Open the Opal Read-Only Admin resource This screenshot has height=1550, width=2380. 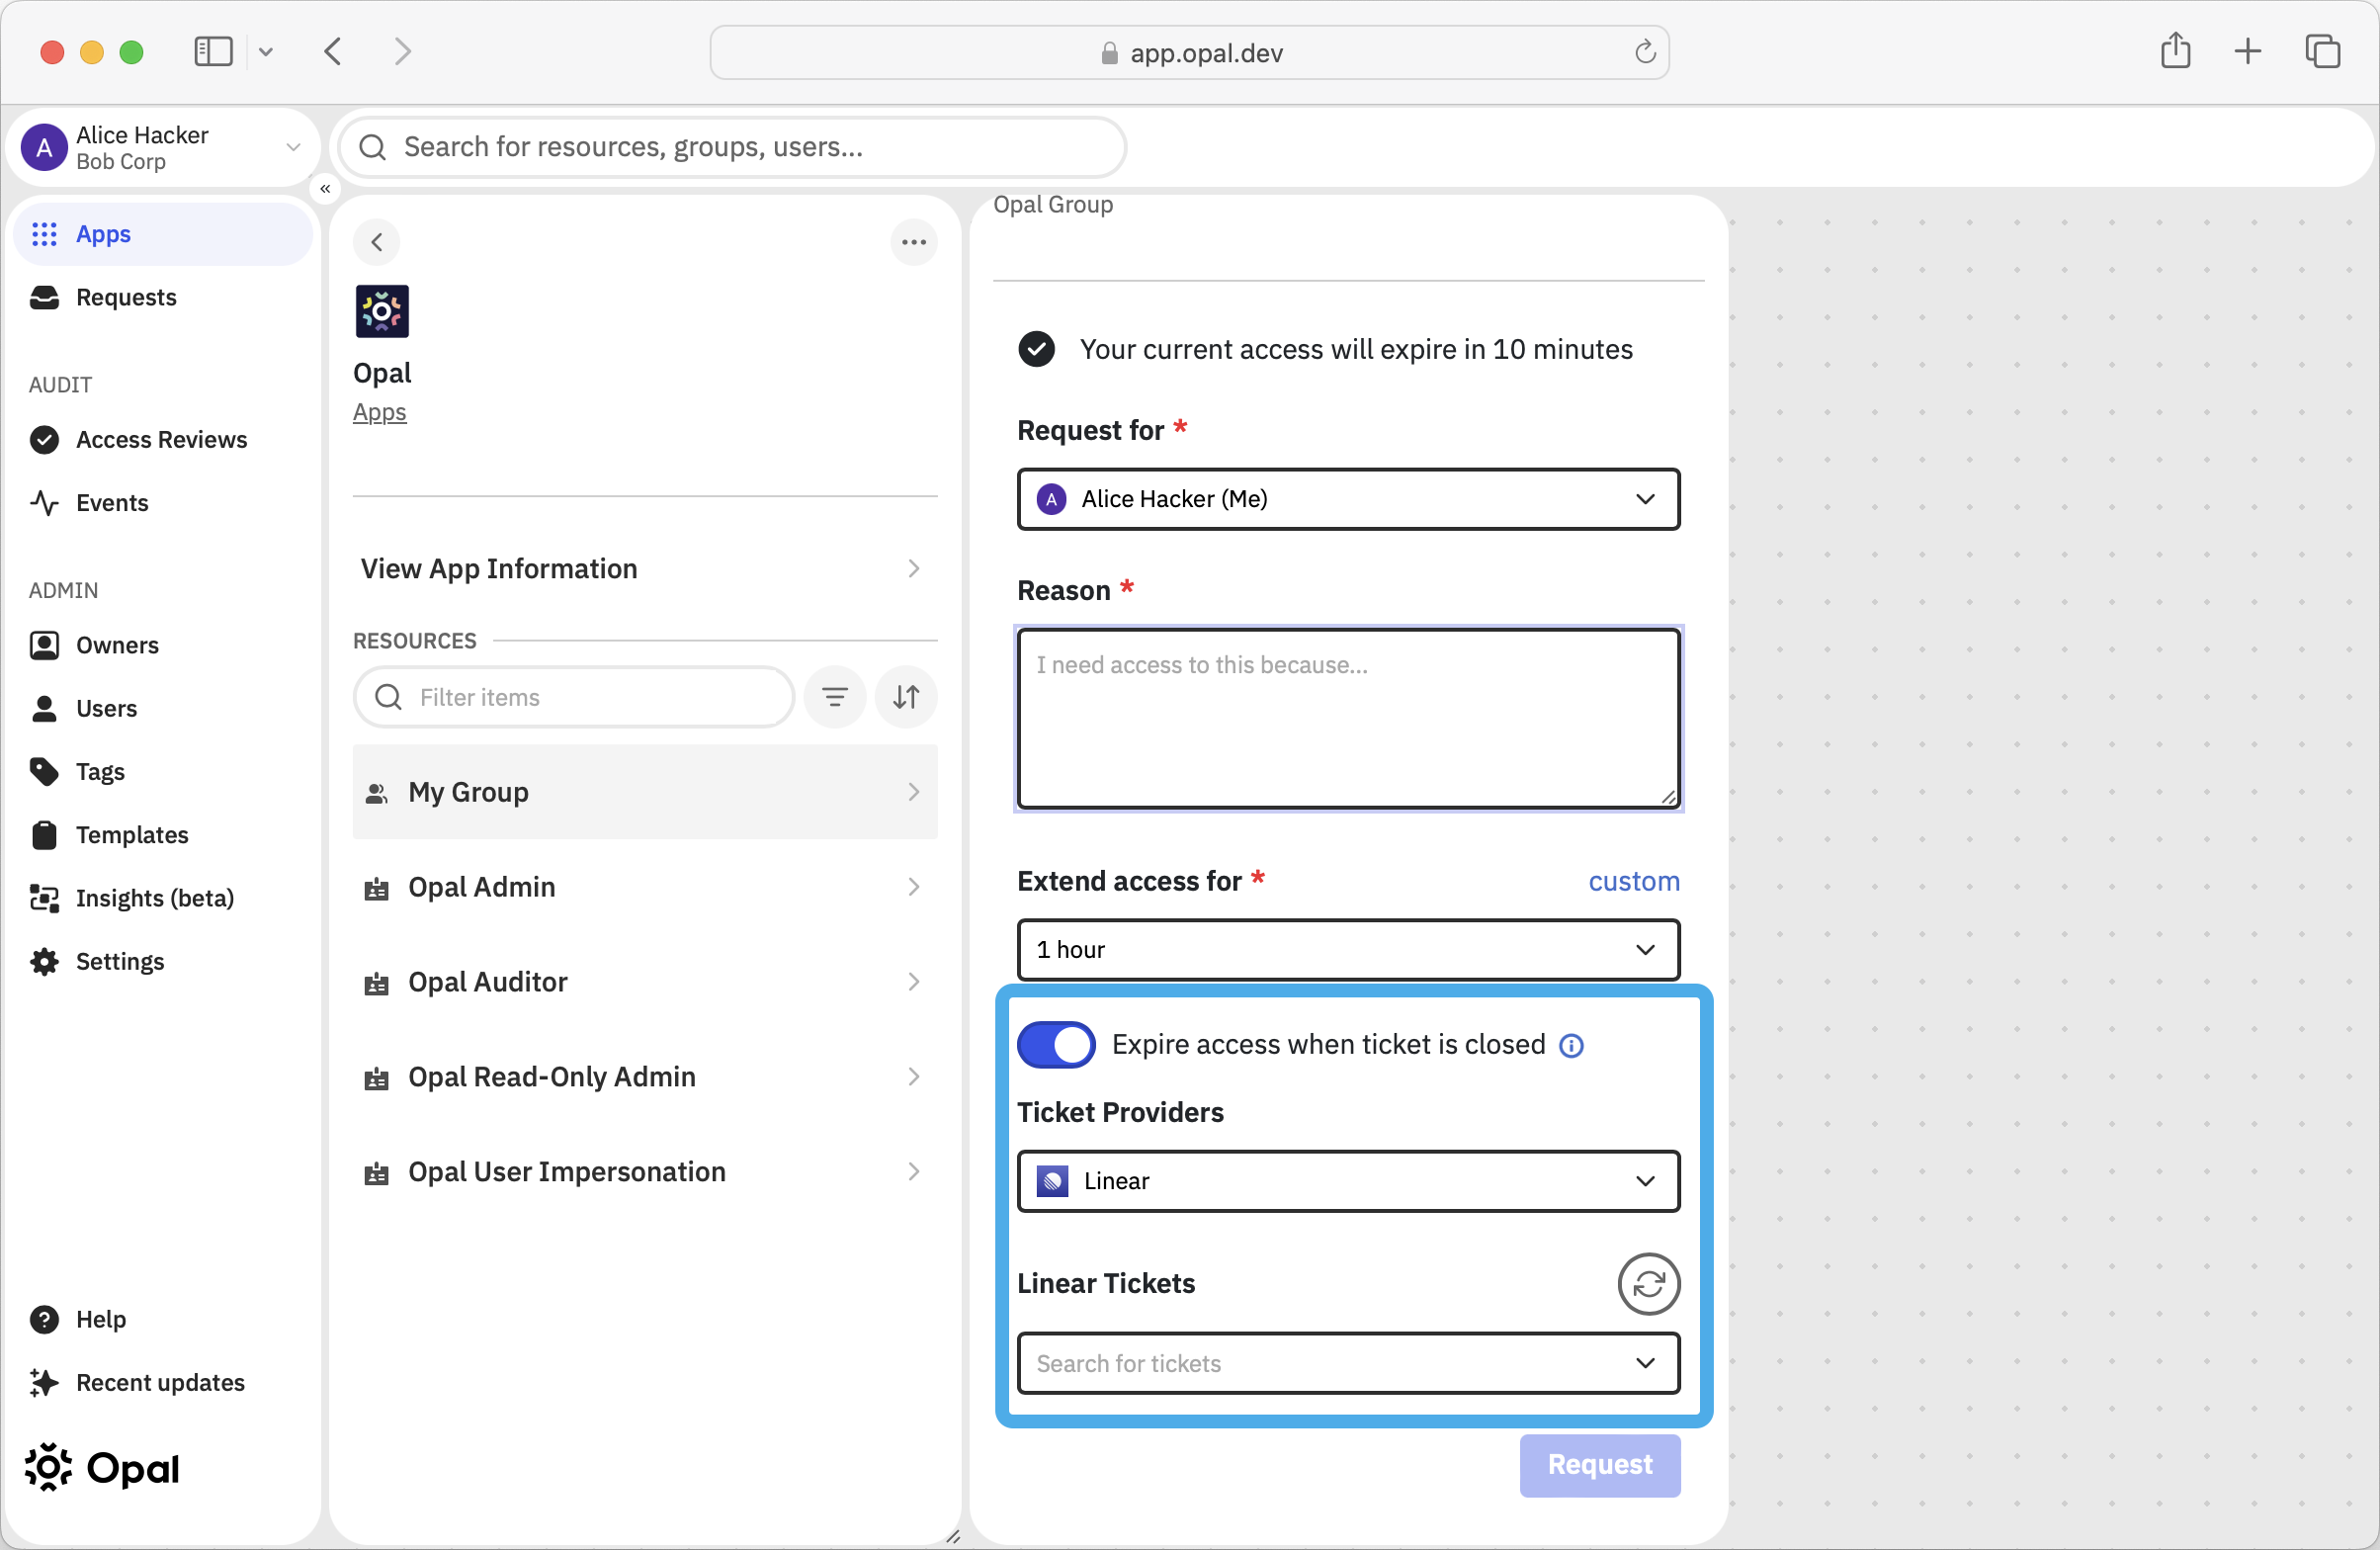coord(645,1077)
